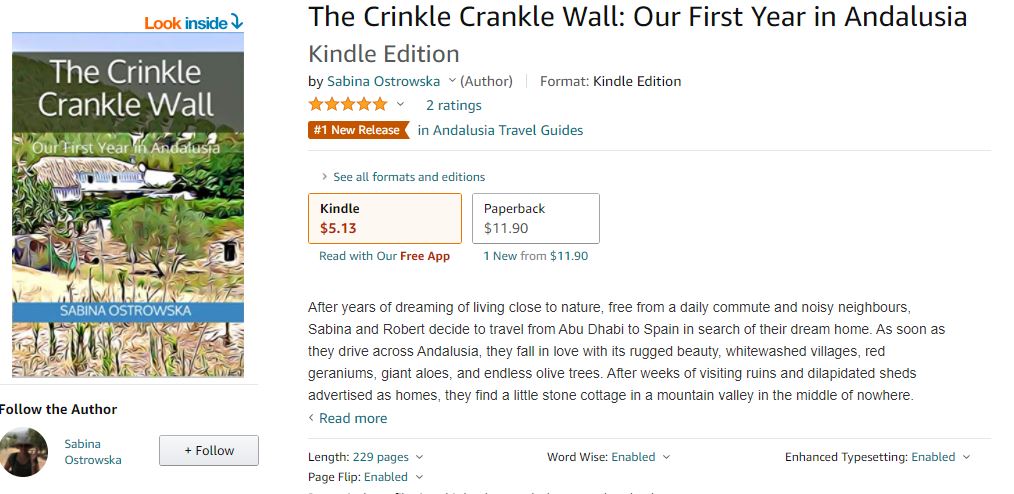Expand the star rating breakdown chevron
The width and height of the screenshot is (1014, 494).
401,105
